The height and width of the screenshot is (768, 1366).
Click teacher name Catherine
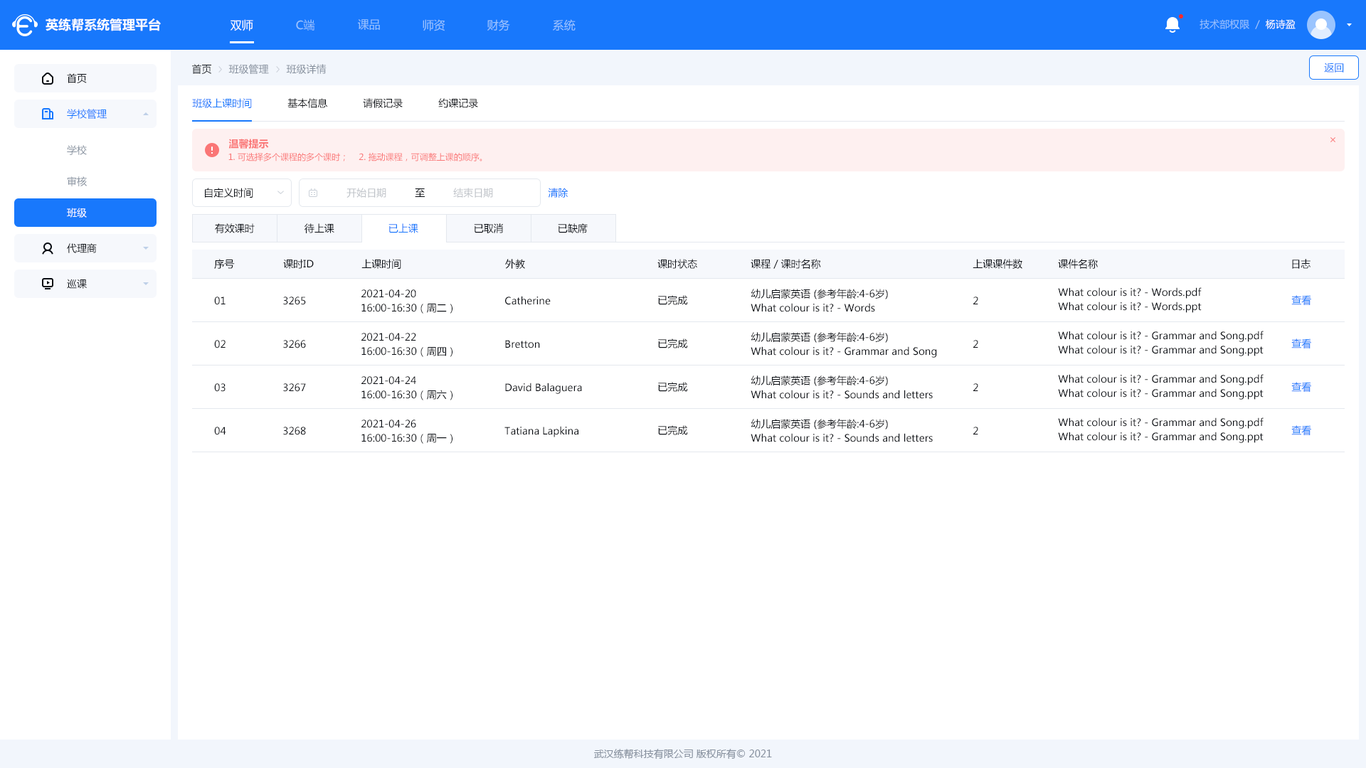(x=527, y=301)
